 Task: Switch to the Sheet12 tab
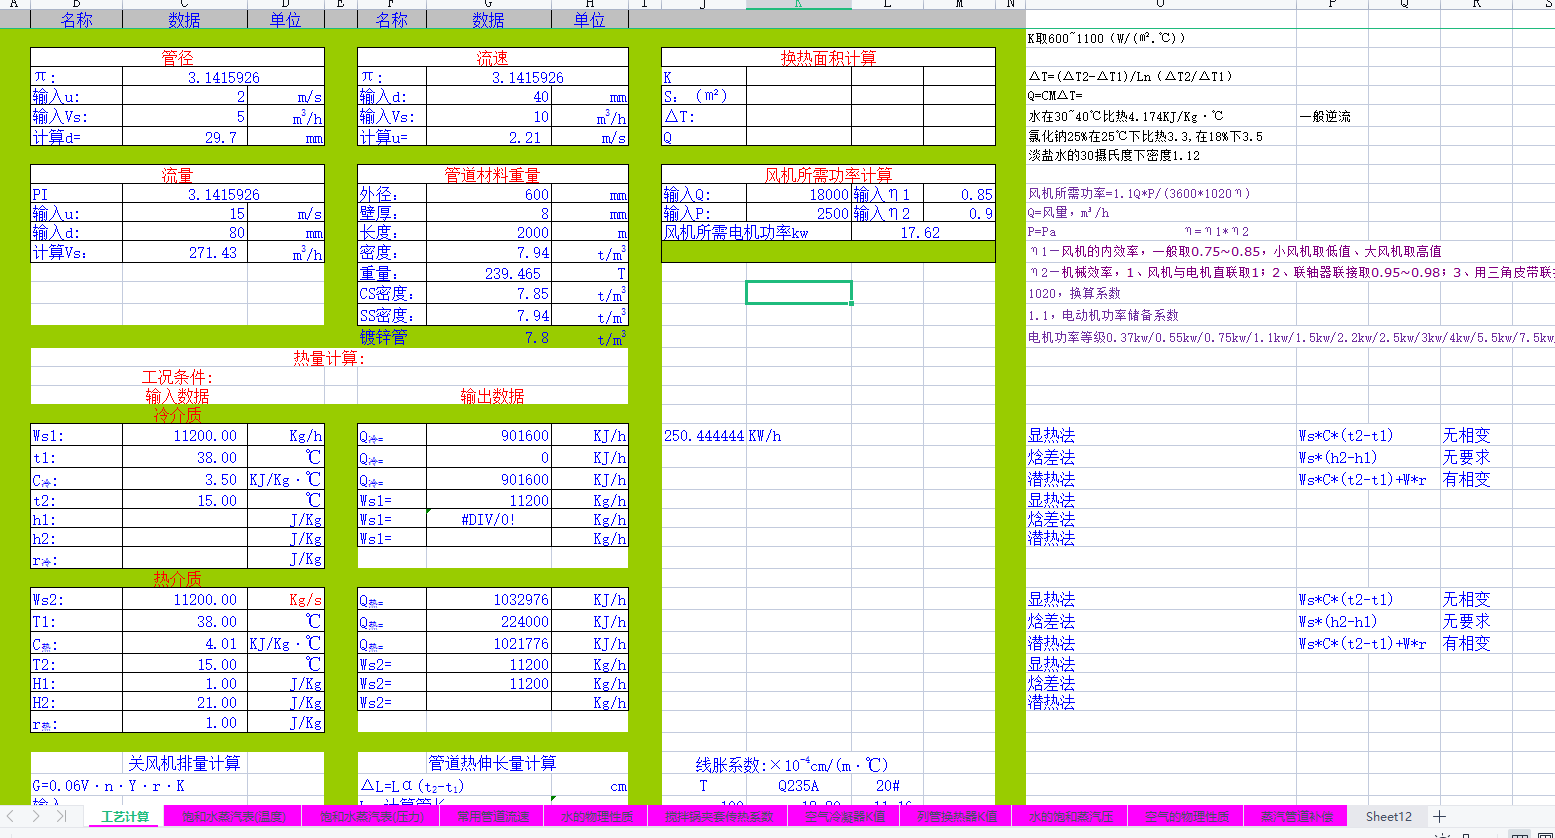1389,817
